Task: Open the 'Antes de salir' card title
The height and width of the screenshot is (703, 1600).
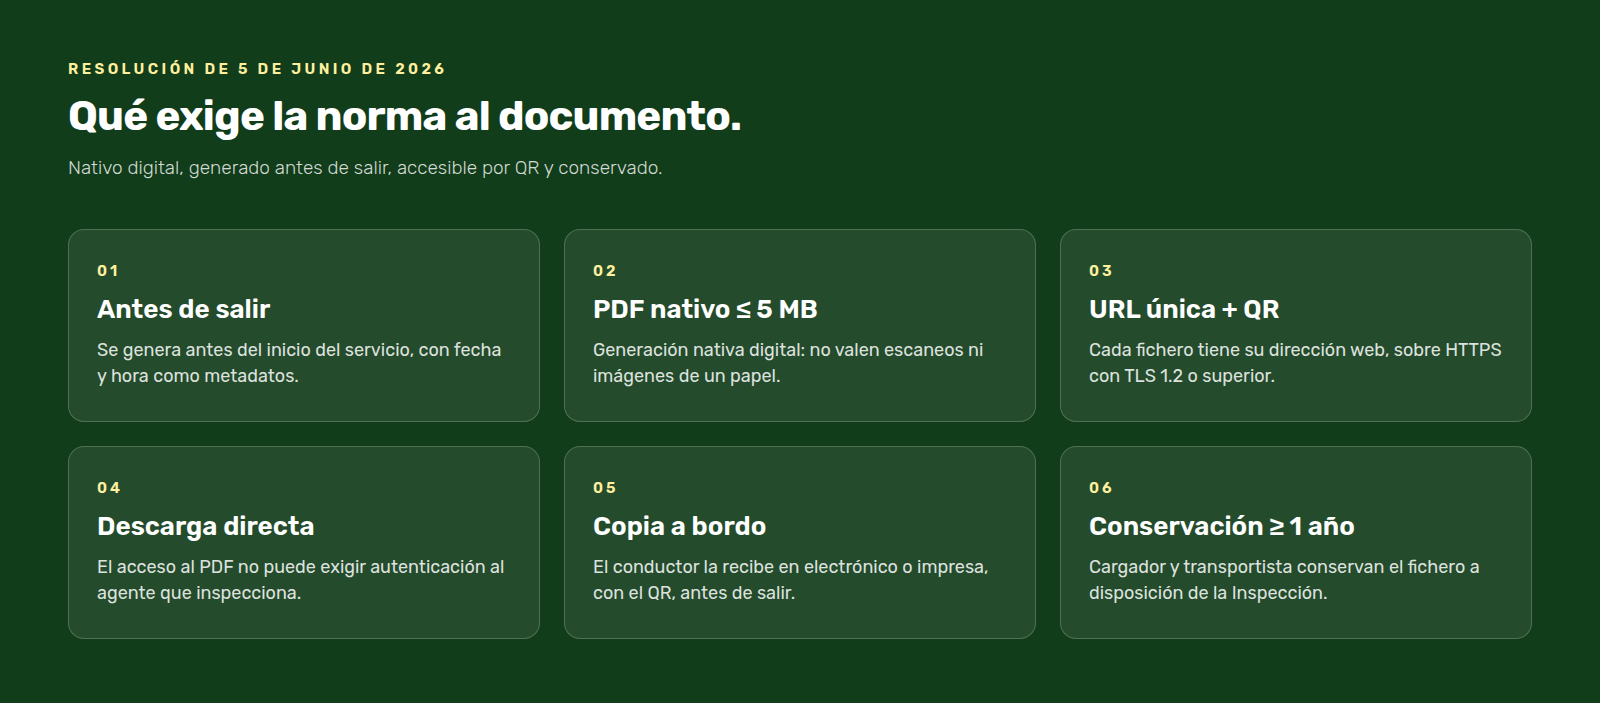Action: (184, 309)
